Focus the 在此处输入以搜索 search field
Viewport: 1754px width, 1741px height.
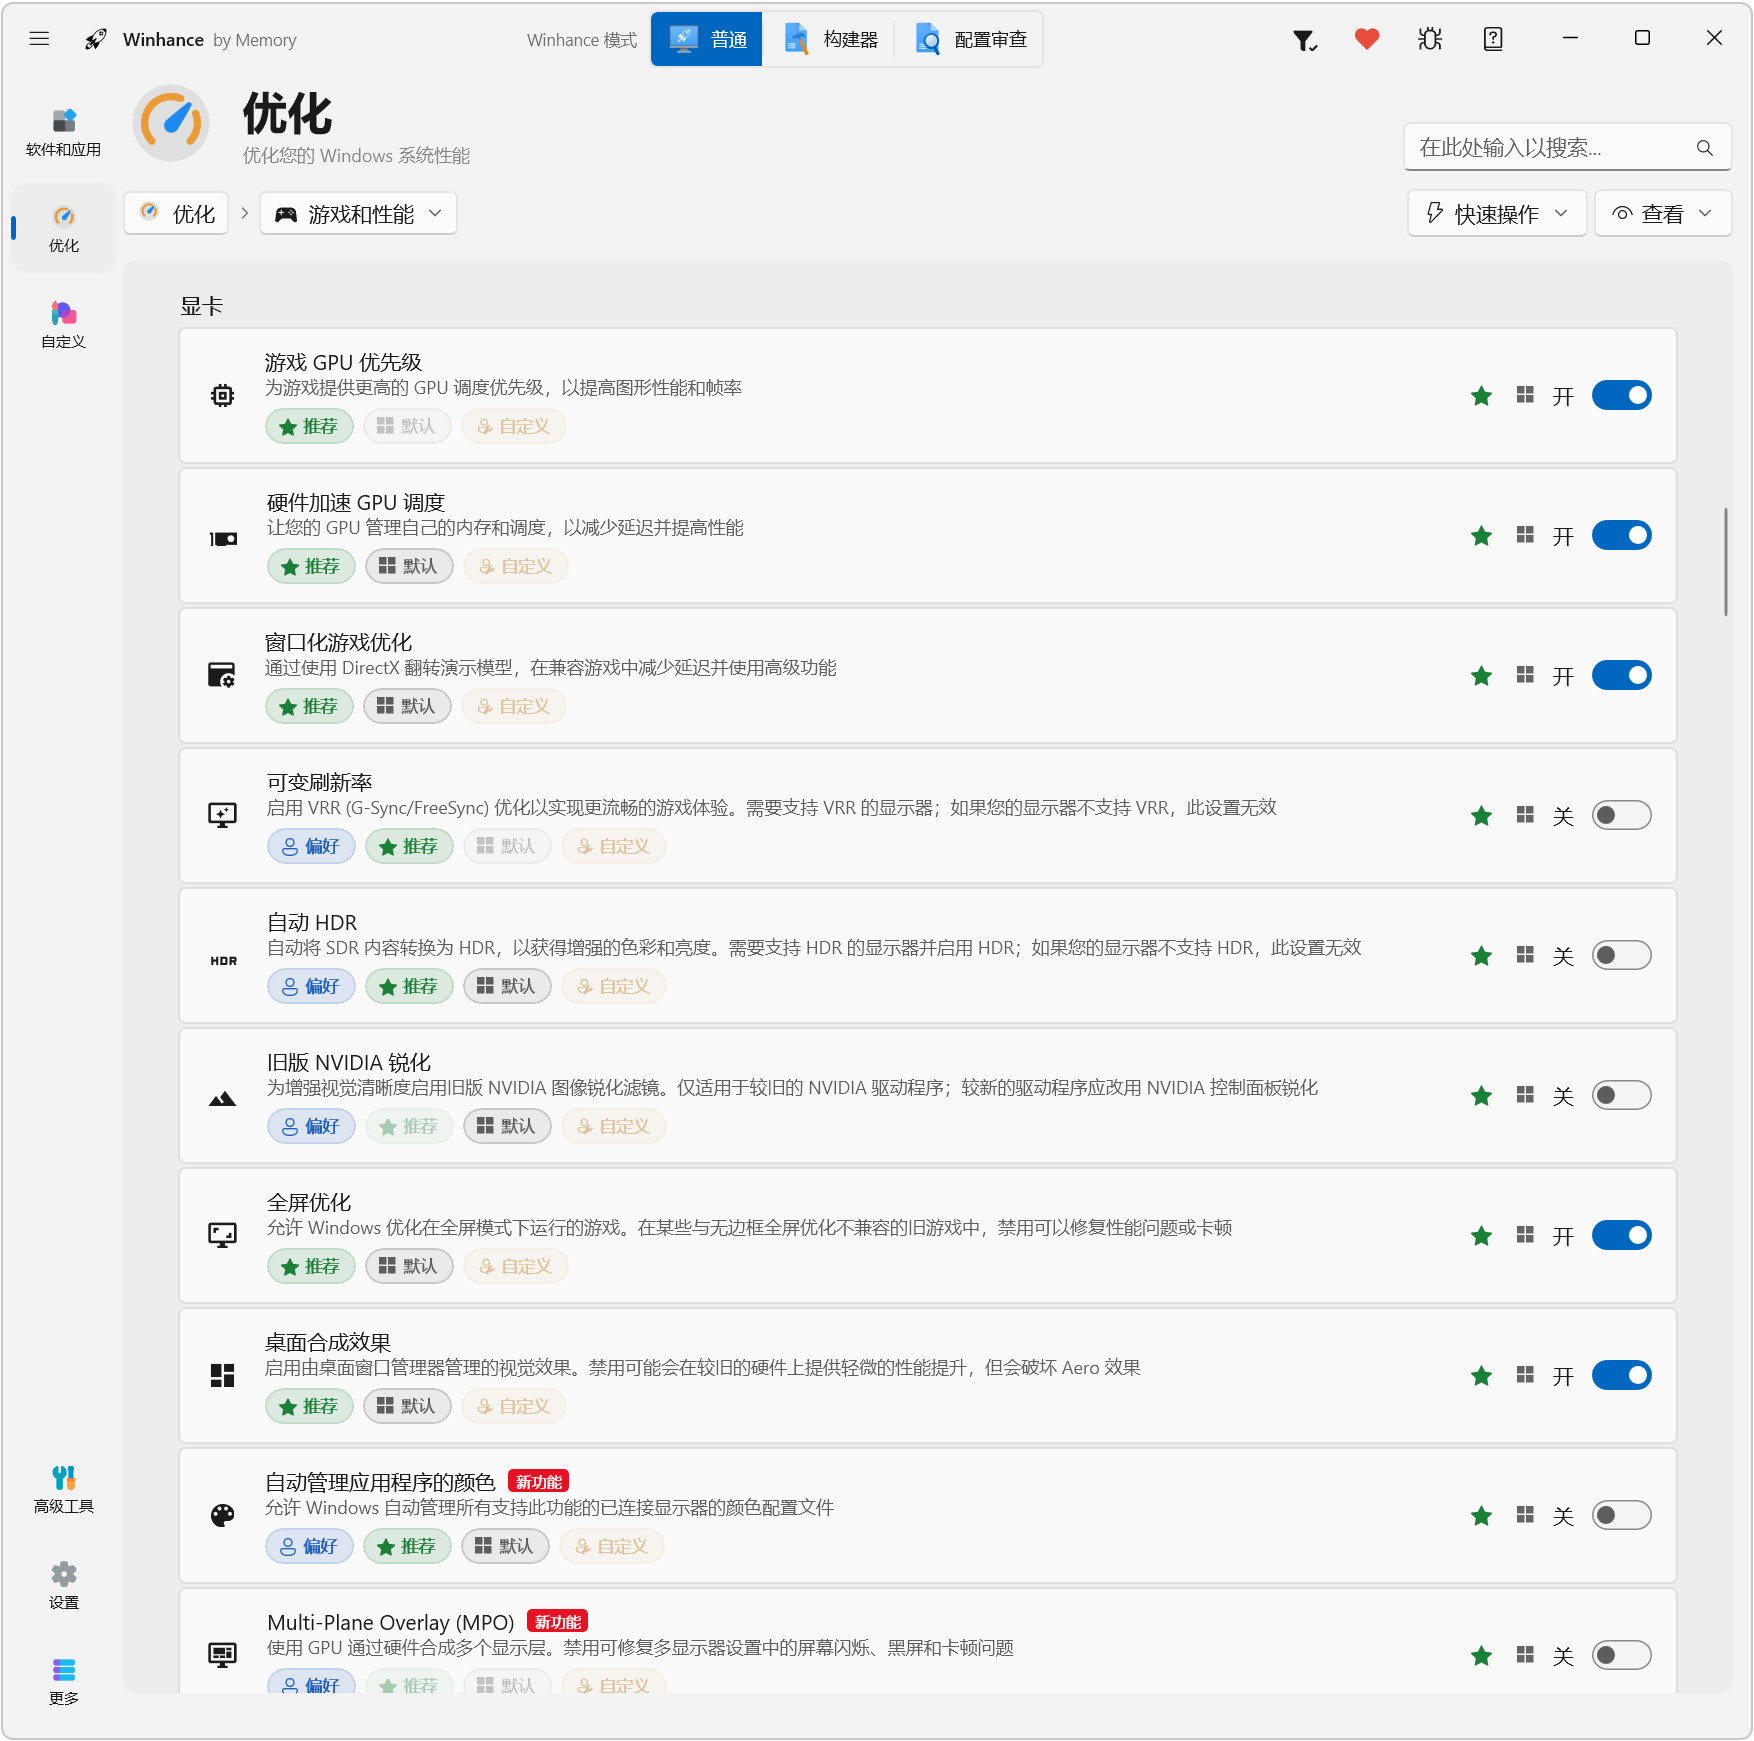click(x=1567, y=148)
